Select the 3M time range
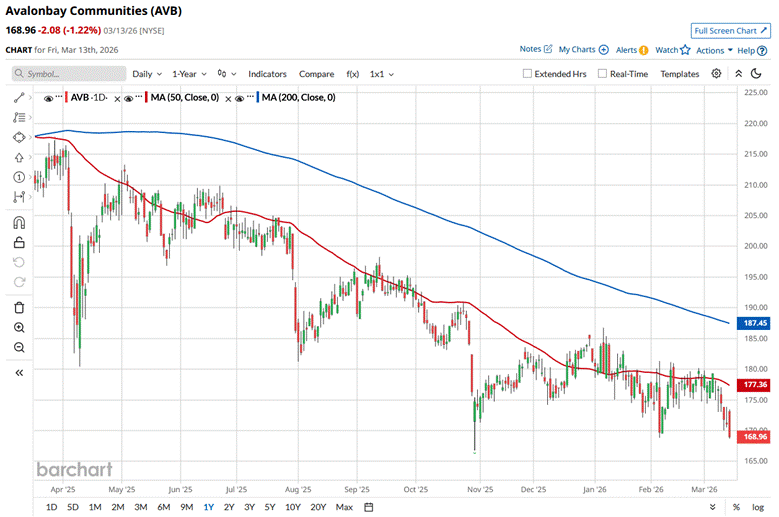Screen dimensions: 779x517 coord(141,507)
